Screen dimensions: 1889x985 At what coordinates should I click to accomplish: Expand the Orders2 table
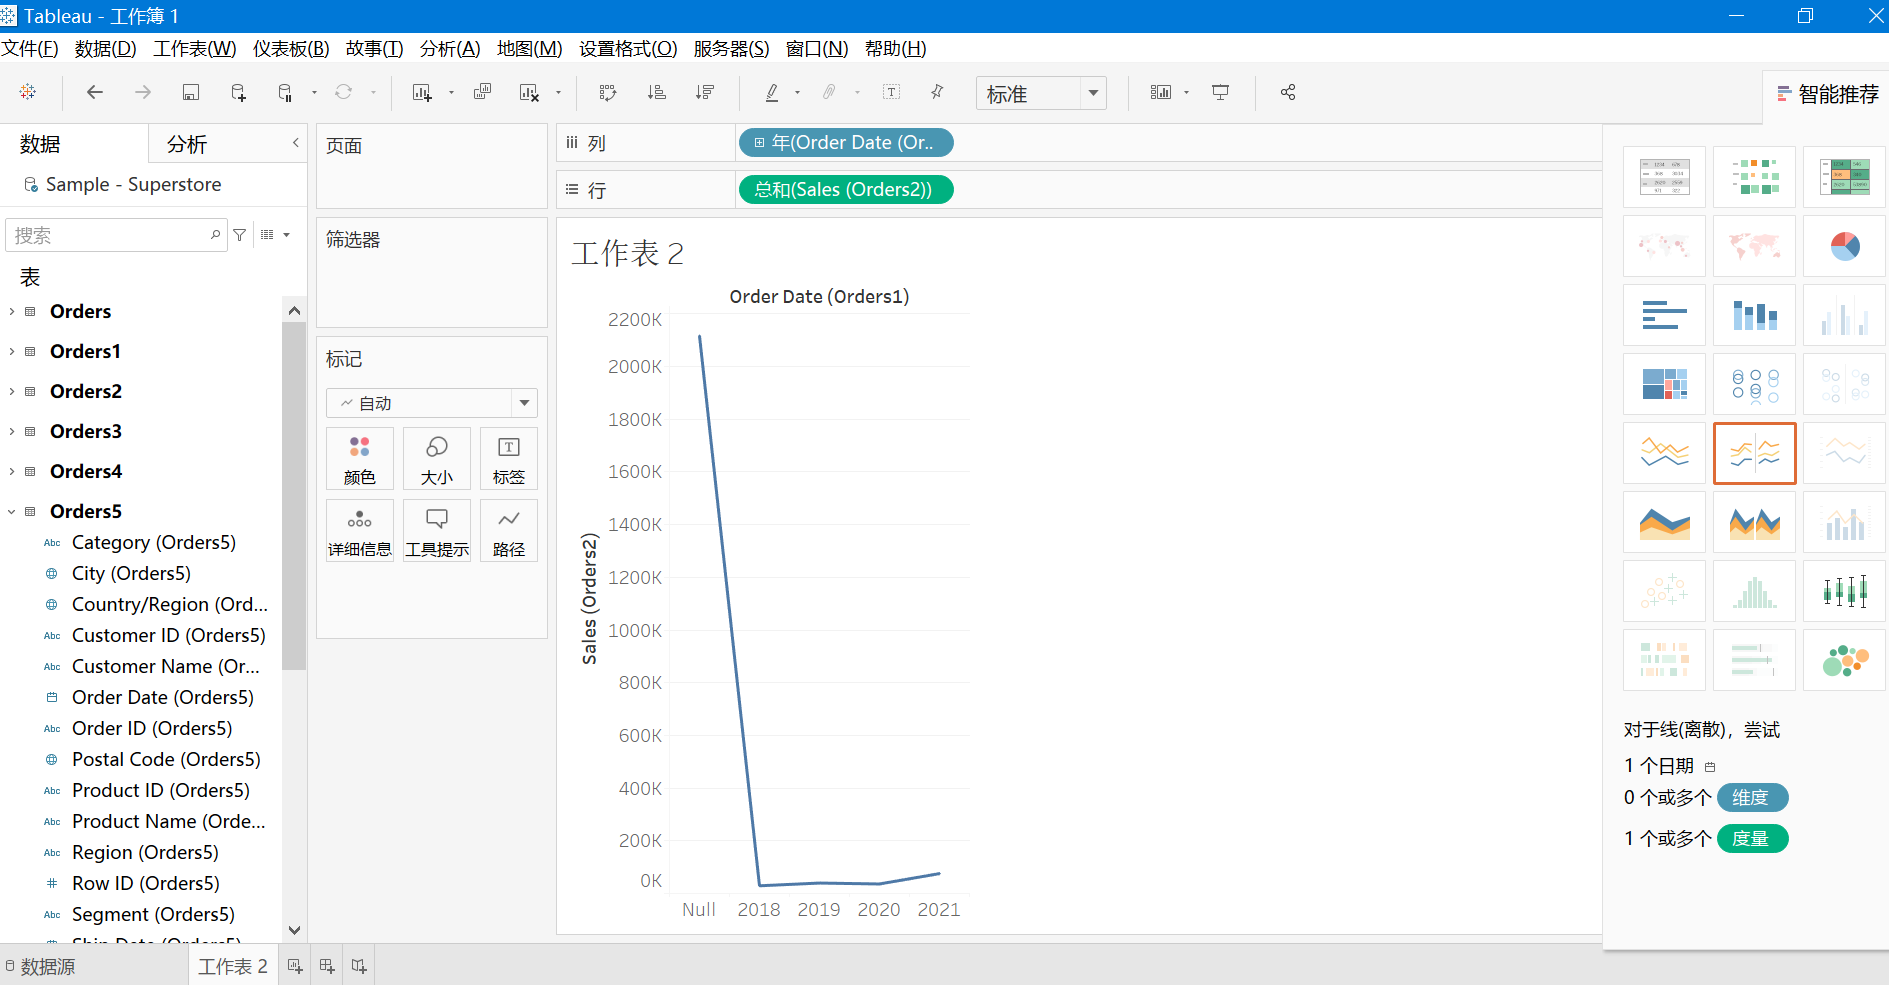(x=12, y=391)
